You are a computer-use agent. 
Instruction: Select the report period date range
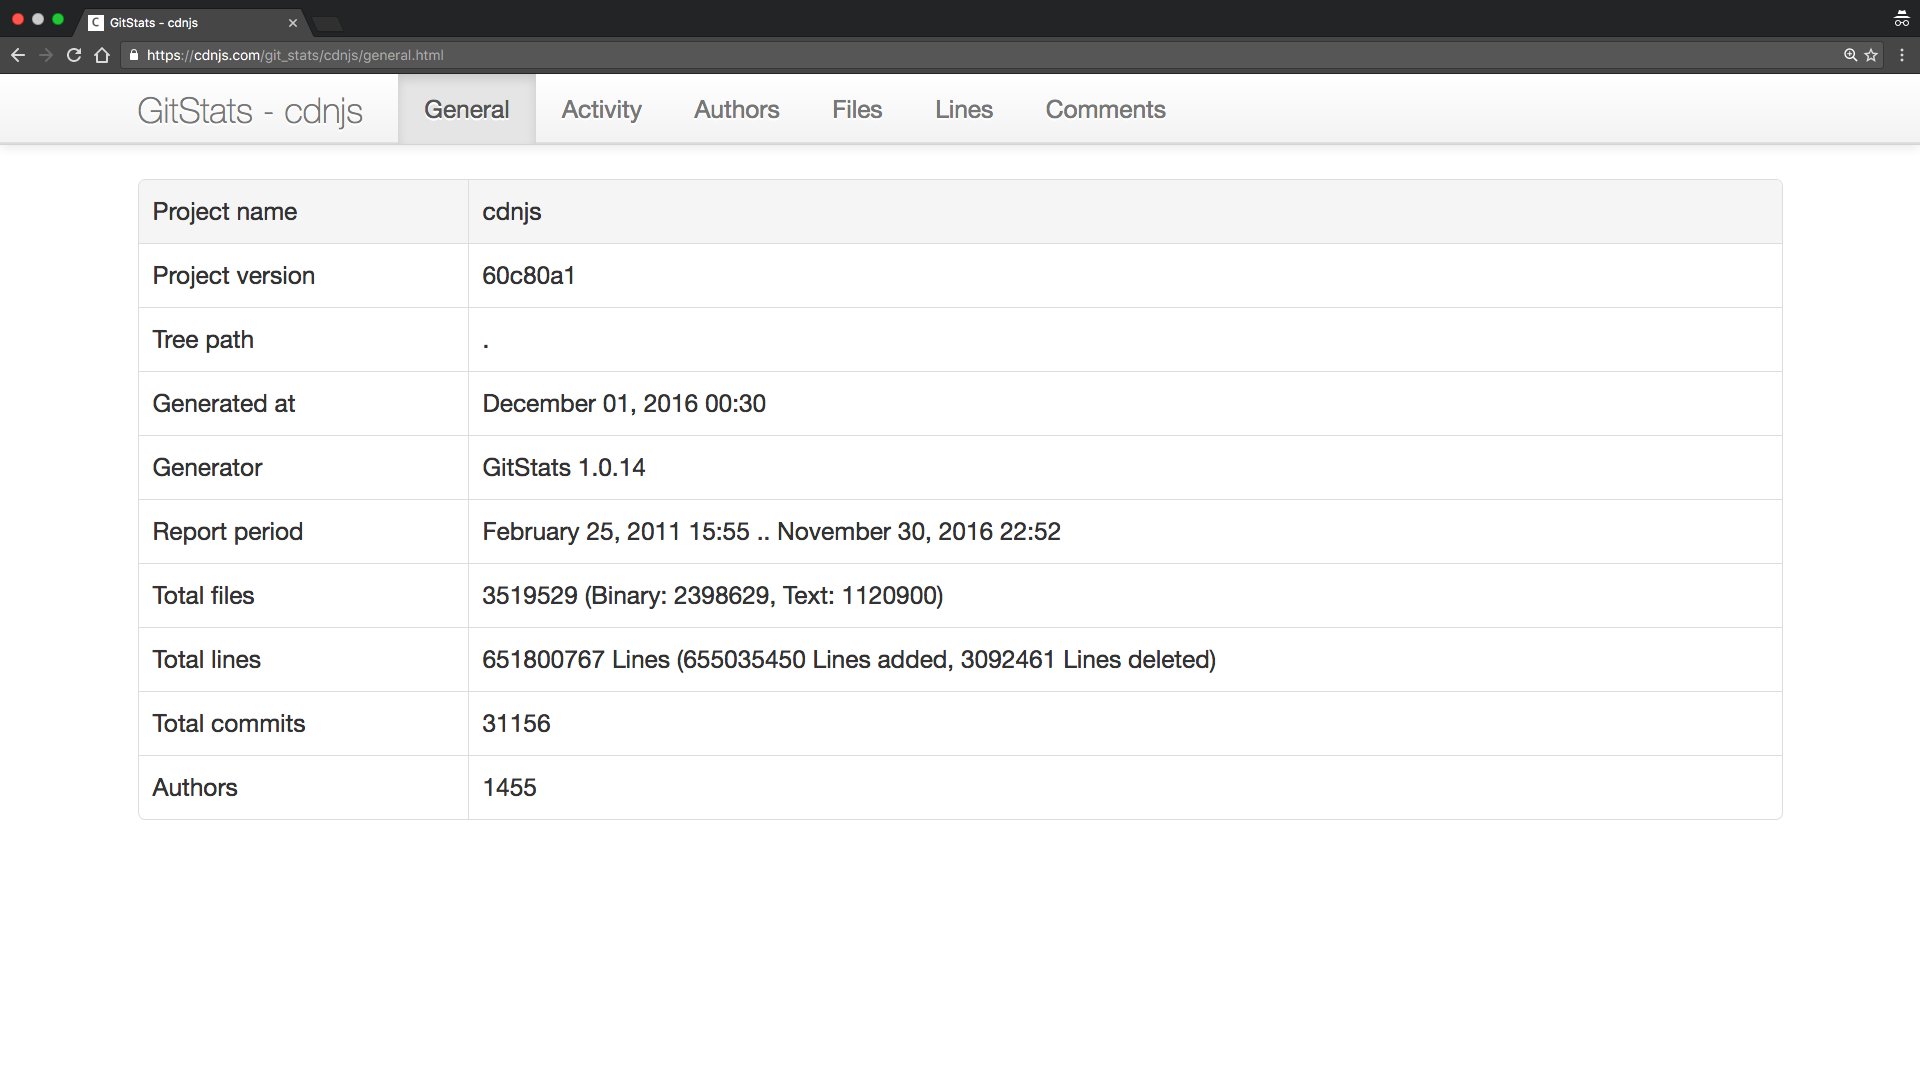click(x=771, y=532)
